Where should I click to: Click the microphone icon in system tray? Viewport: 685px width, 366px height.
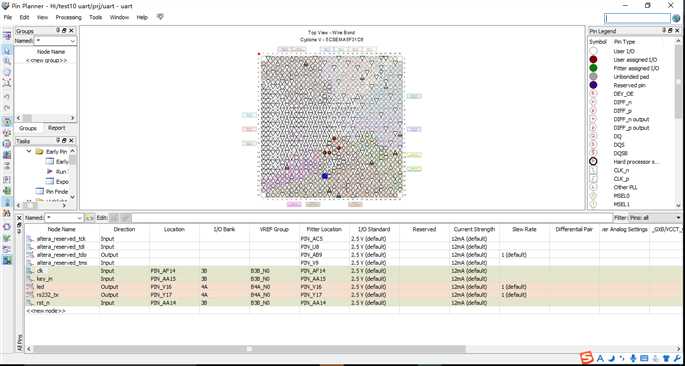pos(633,359)
